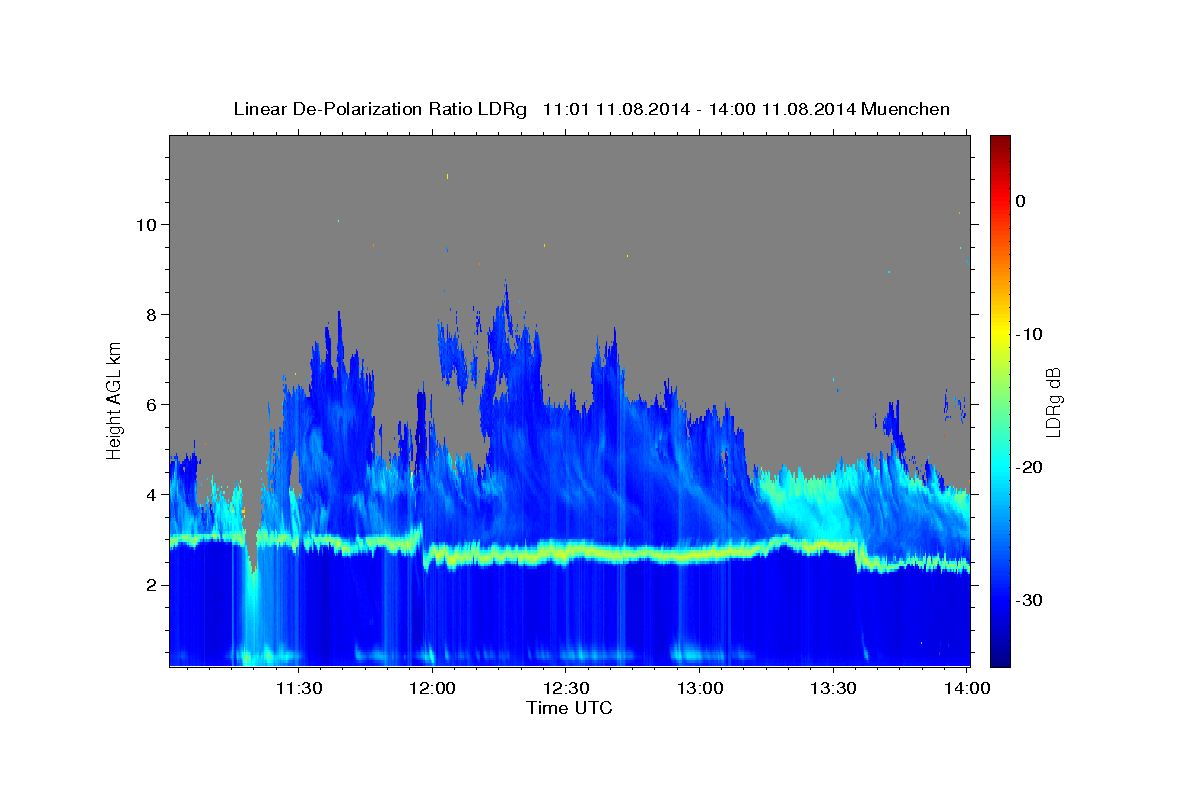The height and width of the screenshot is (800, 1200).
Task: Click the plot title 'Linear De-Polarization Ratio LDRg'
Action: coord(380,109)
